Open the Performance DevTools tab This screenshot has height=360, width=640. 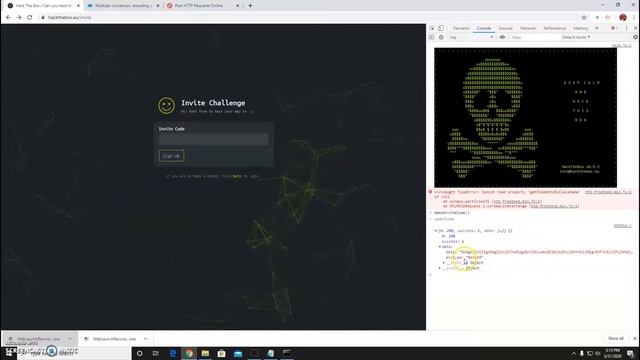coord(554,28)
